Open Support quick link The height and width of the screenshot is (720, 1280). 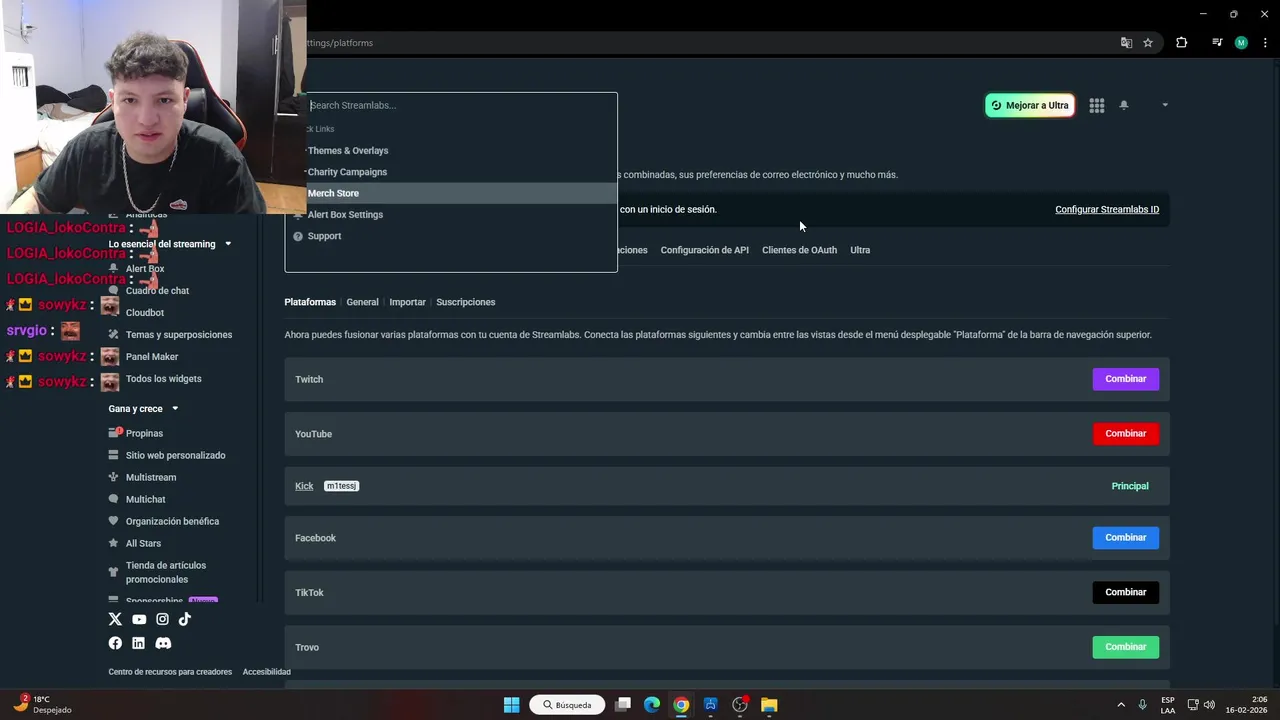click(324, 236)
